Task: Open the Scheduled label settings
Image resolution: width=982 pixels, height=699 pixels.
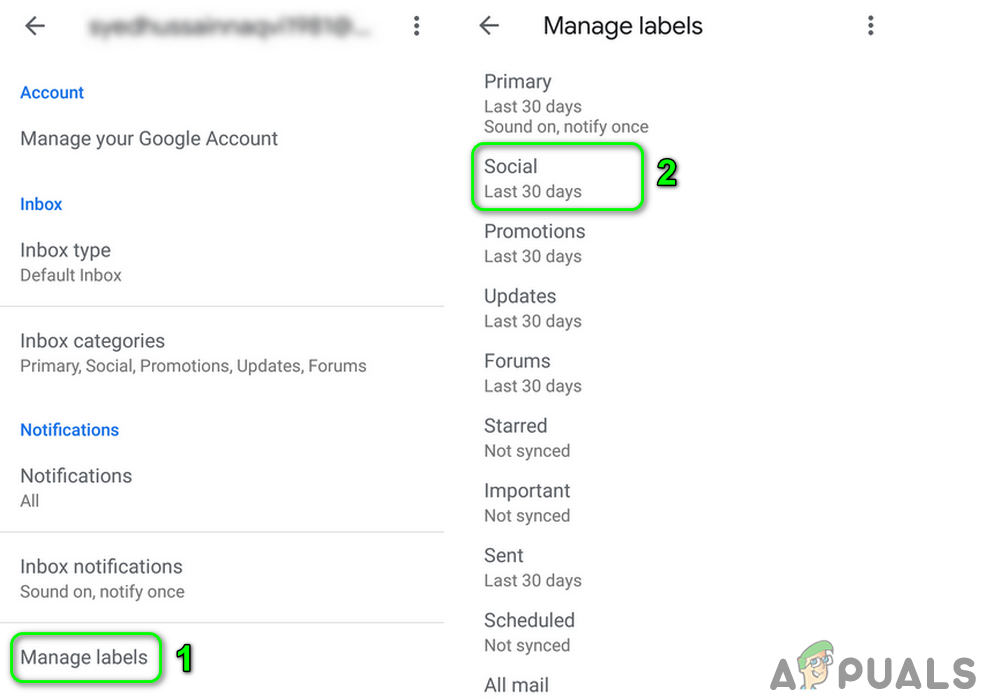Action: tap(529, 632)
